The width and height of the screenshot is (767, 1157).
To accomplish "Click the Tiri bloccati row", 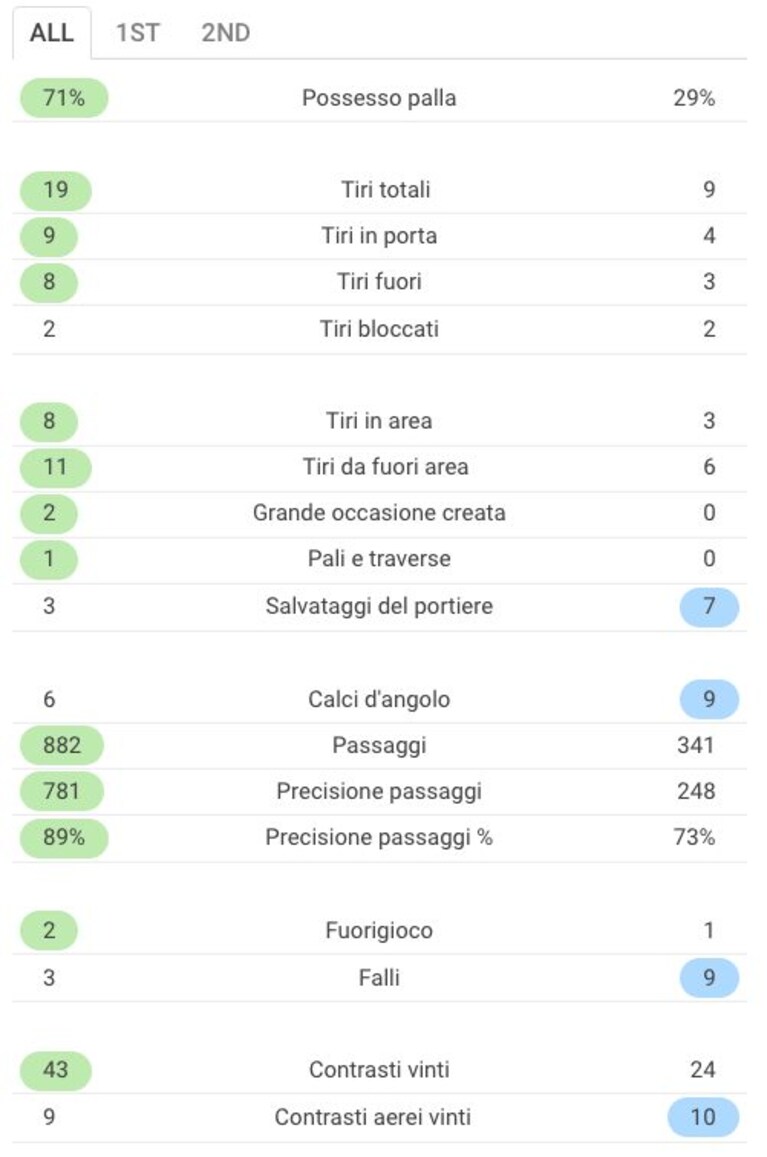I will [379, 328].
